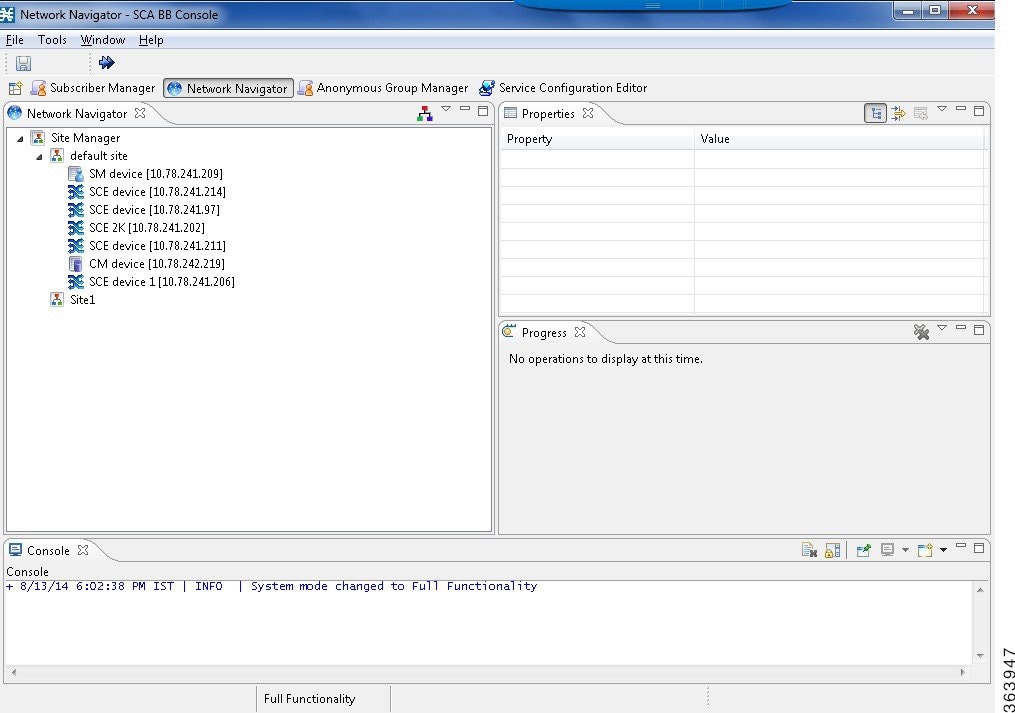The height and width of the screenshot is (713, 1015).
Task: Collapse the default site tree node
Action: 38,155
